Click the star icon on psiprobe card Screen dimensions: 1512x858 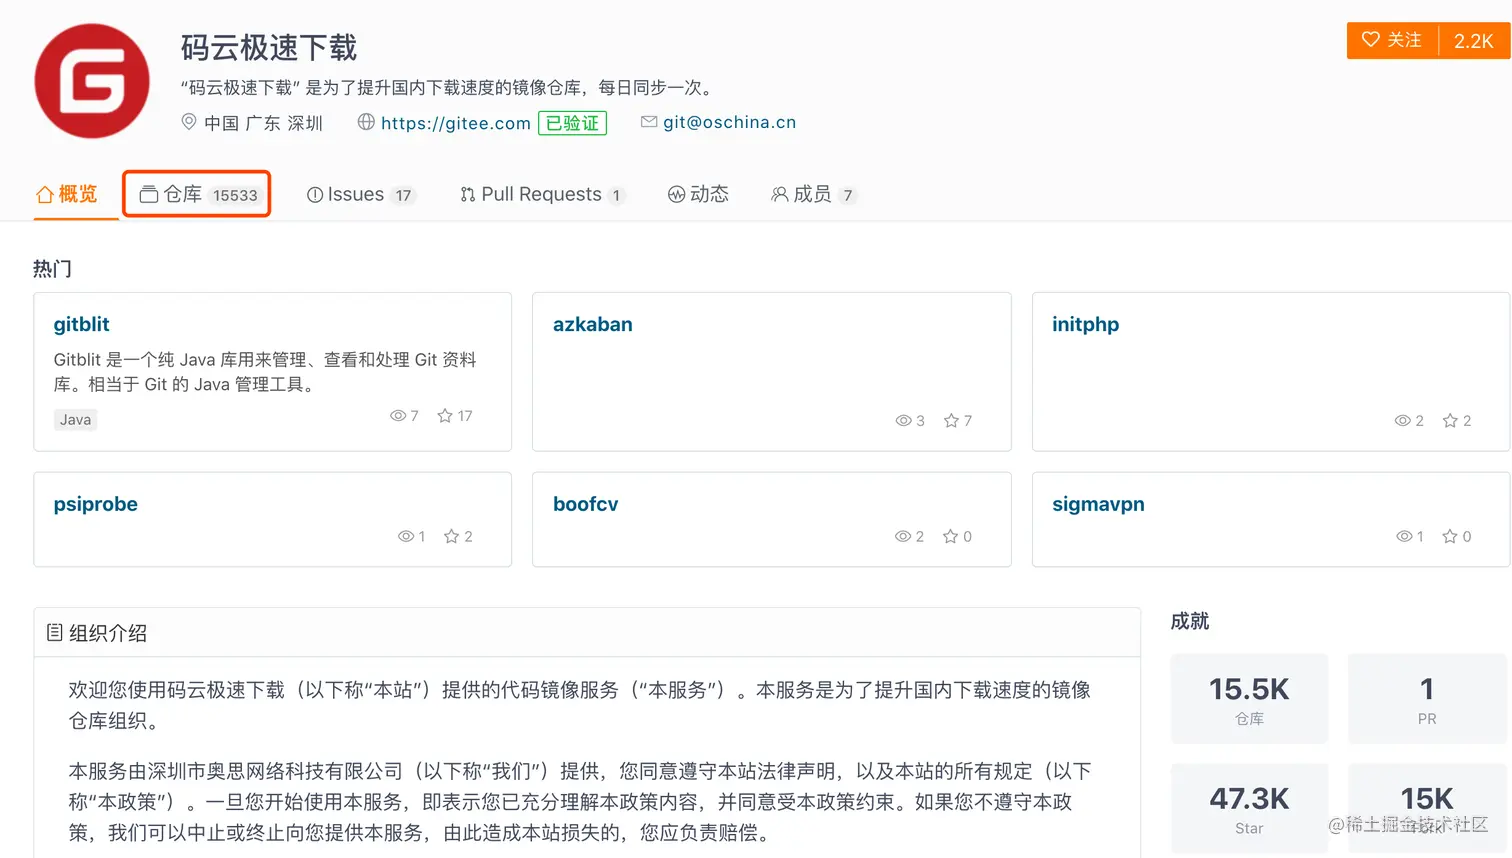click(x=452, y=537)
